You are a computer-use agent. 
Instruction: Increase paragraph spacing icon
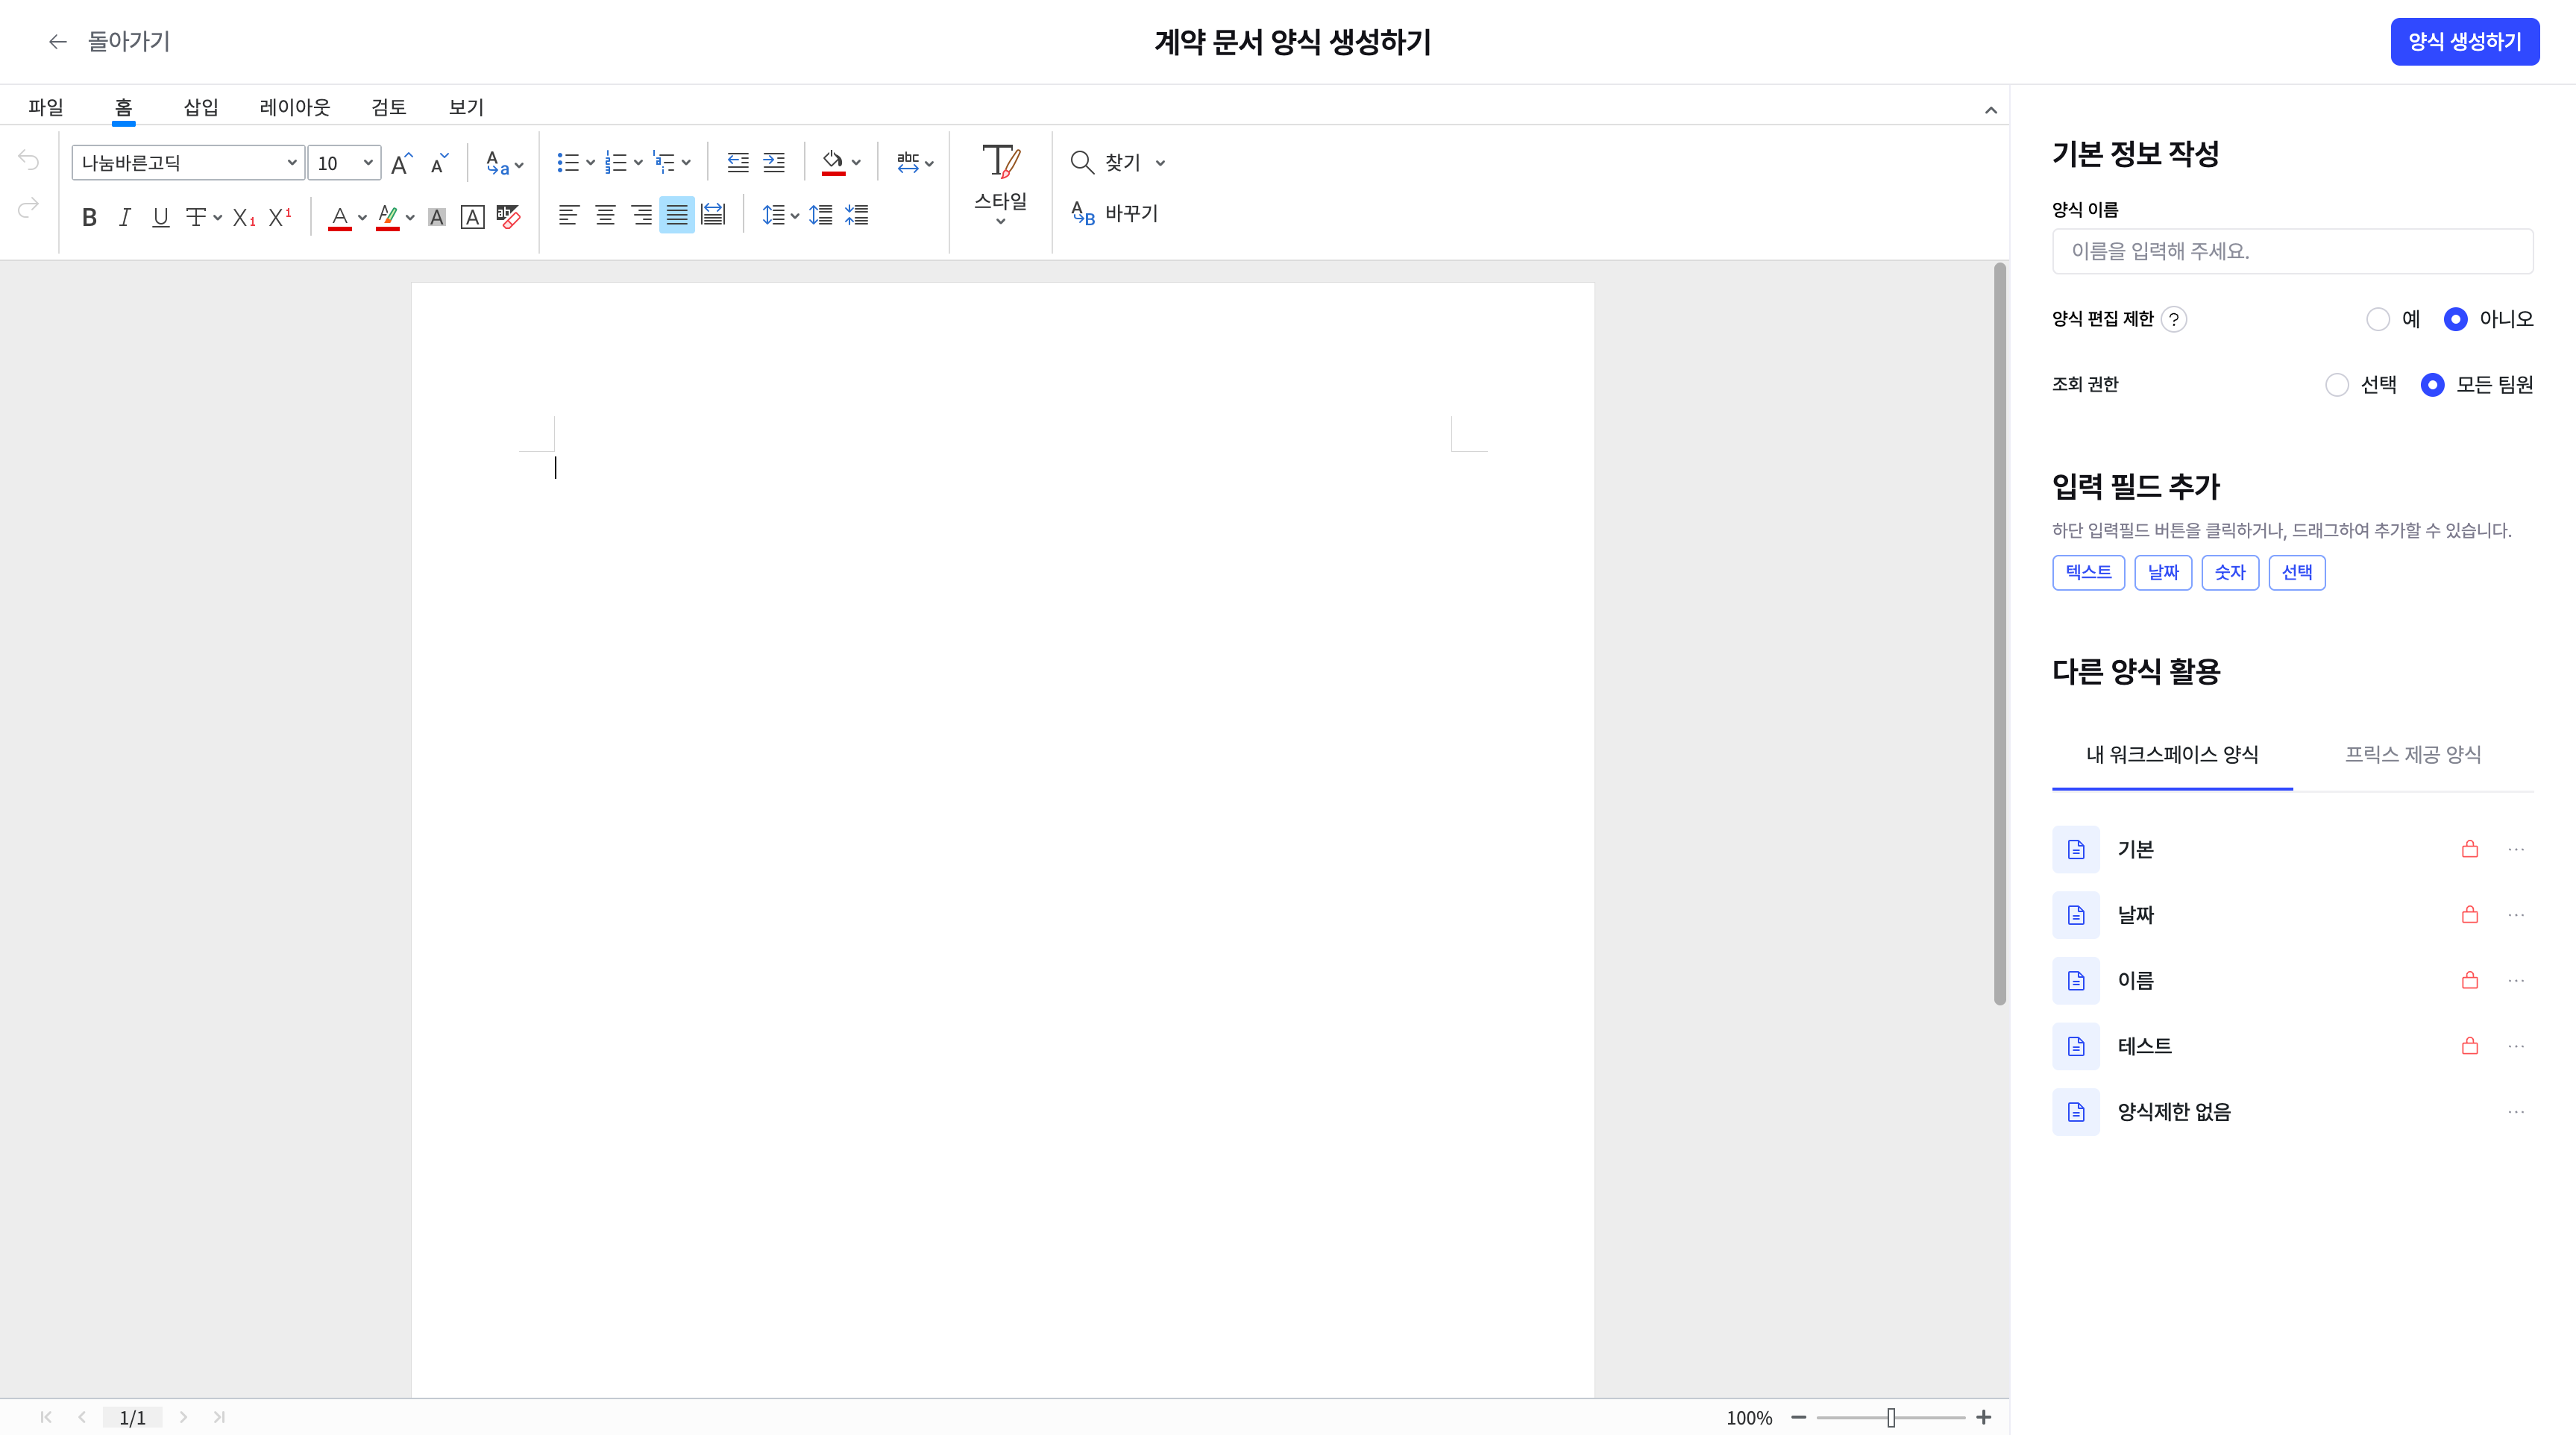click(x=821, y=215)
